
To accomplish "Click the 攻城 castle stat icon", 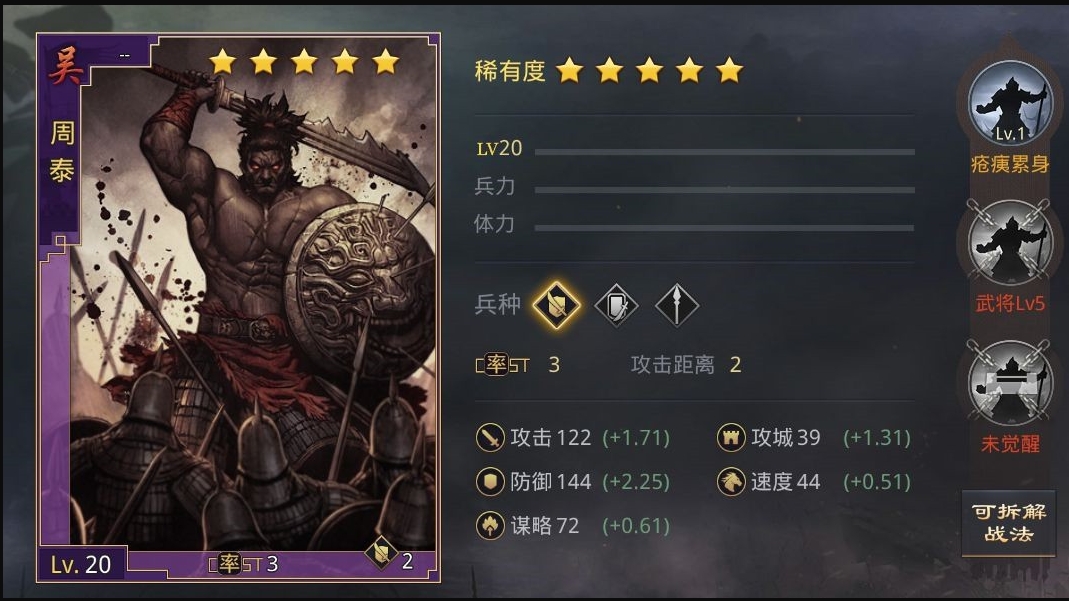I will point(731,437).
